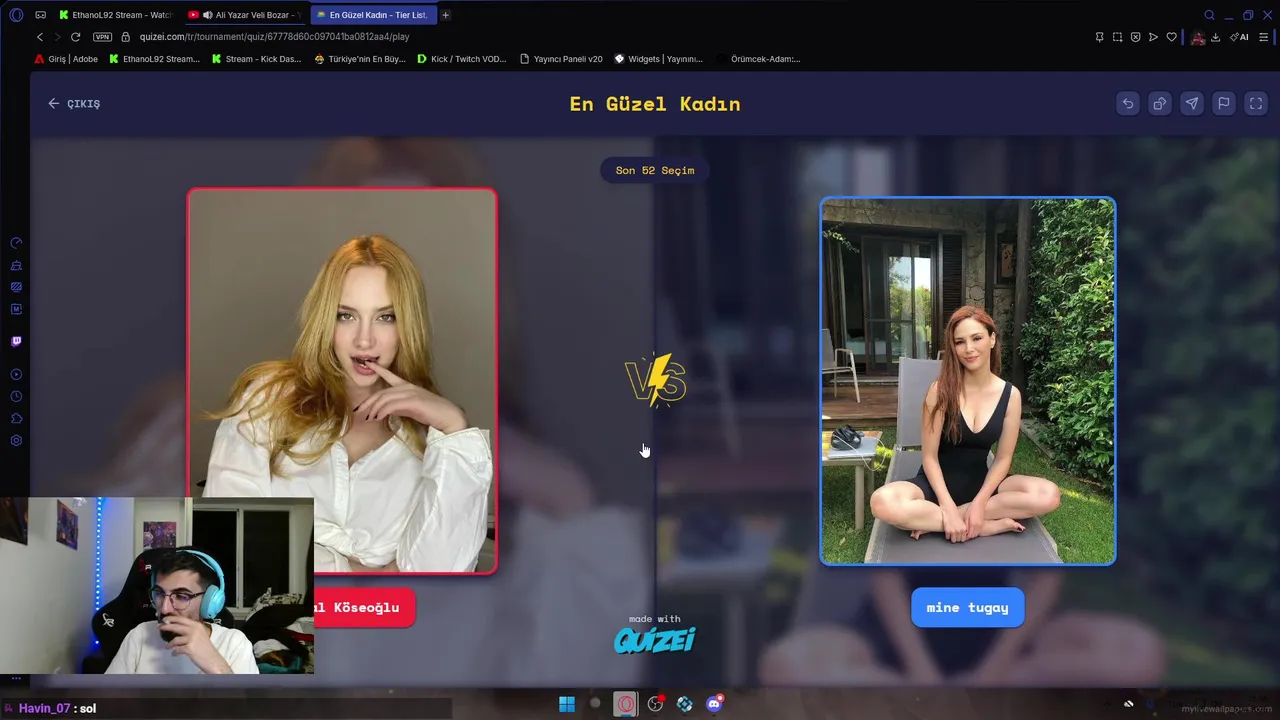Open Stream - Kick Das... bookmark
This screenshot has height=720, width=1280.
coord(256,59)
